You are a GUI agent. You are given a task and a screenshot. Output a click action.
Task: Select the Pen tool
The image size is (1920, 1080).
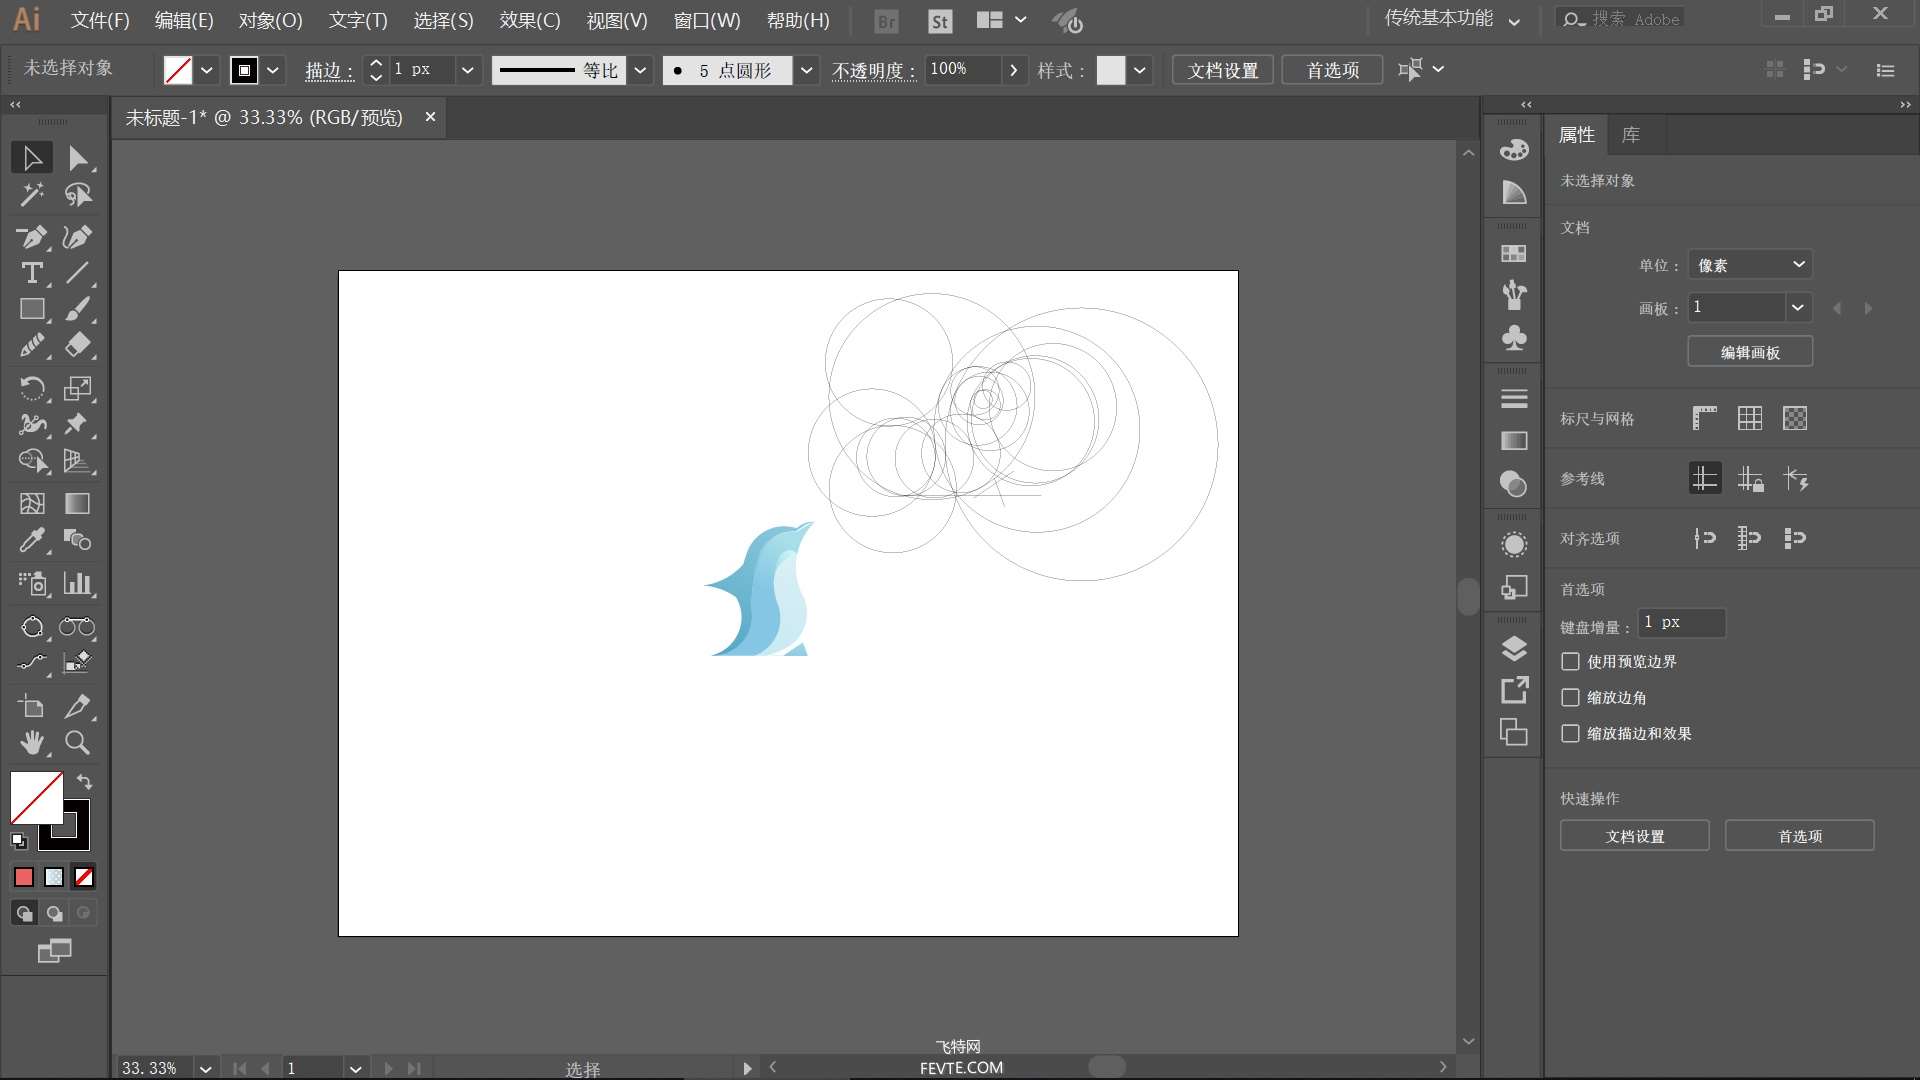[x=32, y=237]
